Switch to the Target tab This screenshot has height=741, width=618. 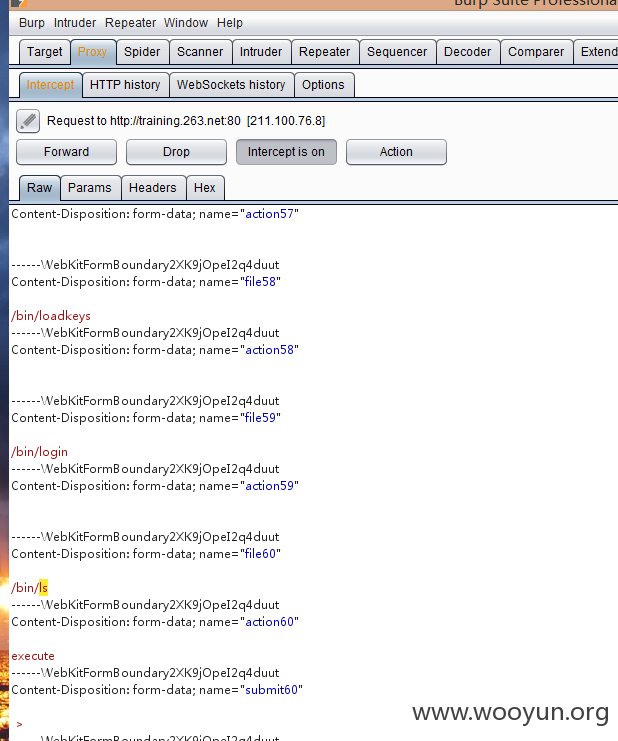coord(44,52)
